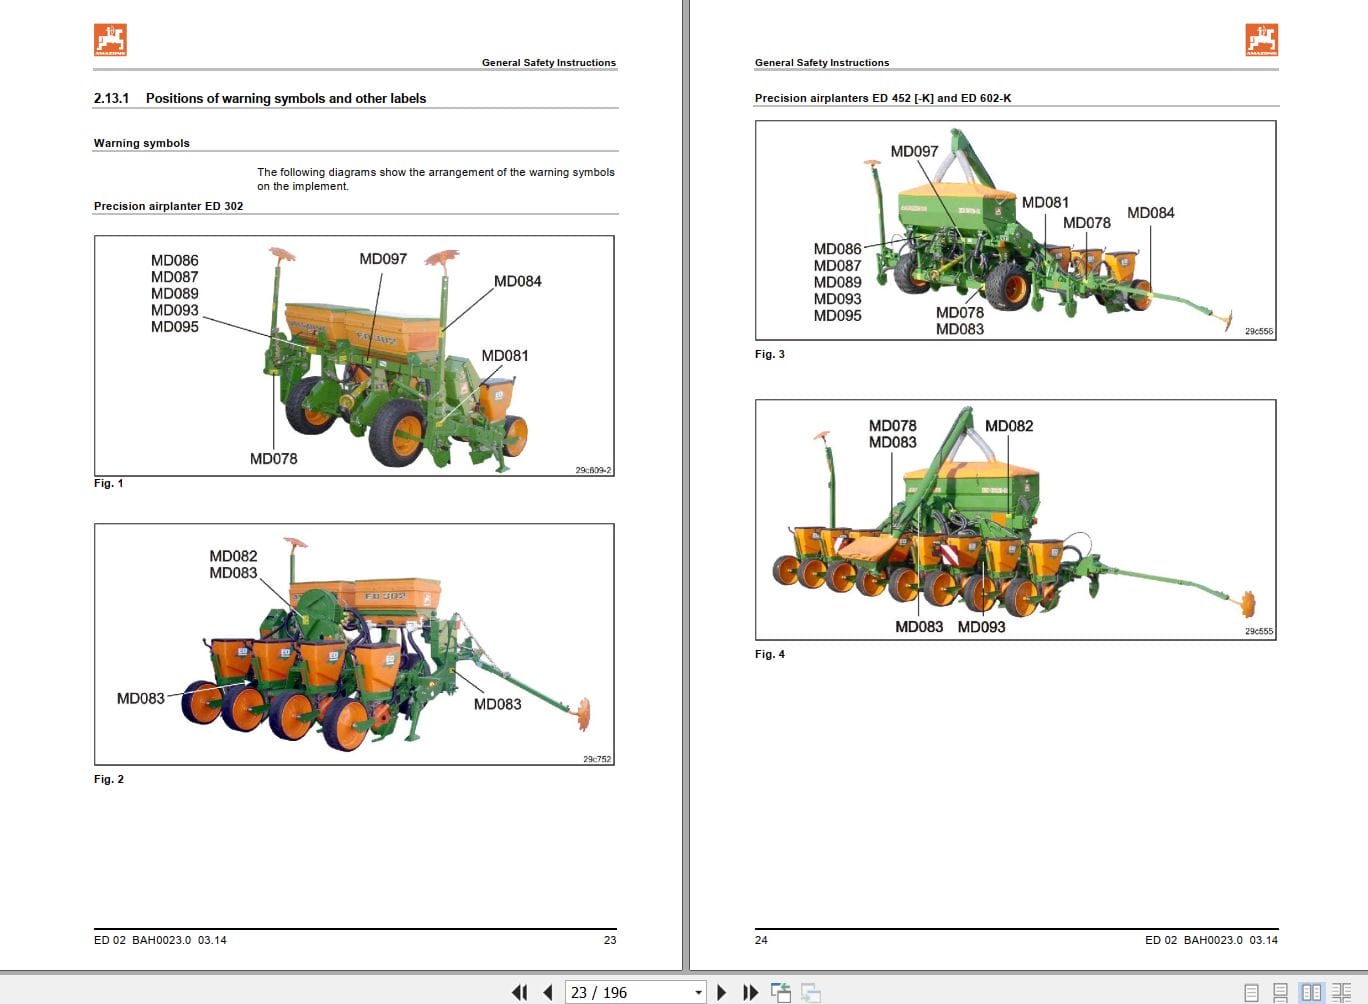This screenshot has width=1368, height=1004.
Task: Click 'General Safety Instructions' header on left page
Action: point(549,62)
